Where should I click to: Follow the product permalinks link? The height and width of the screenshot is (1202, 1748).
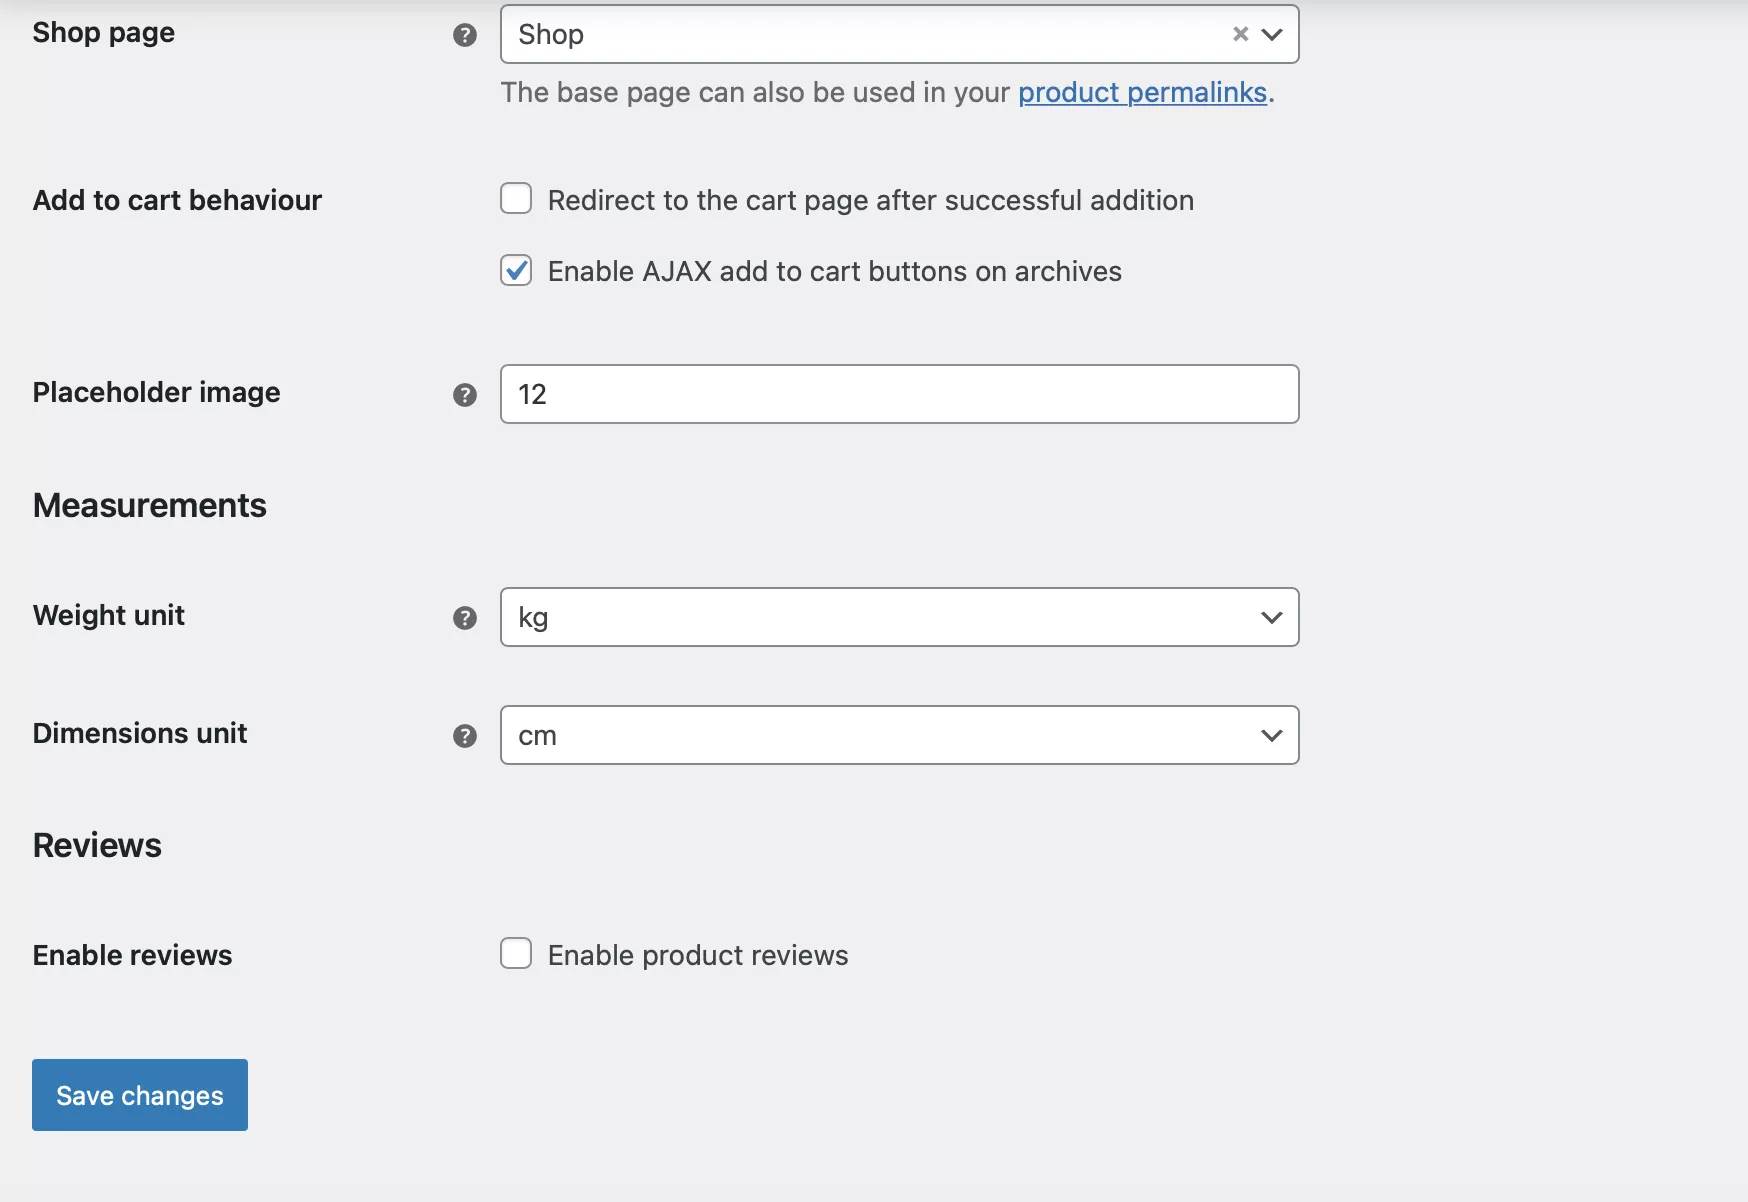[x=1142, y=92]
